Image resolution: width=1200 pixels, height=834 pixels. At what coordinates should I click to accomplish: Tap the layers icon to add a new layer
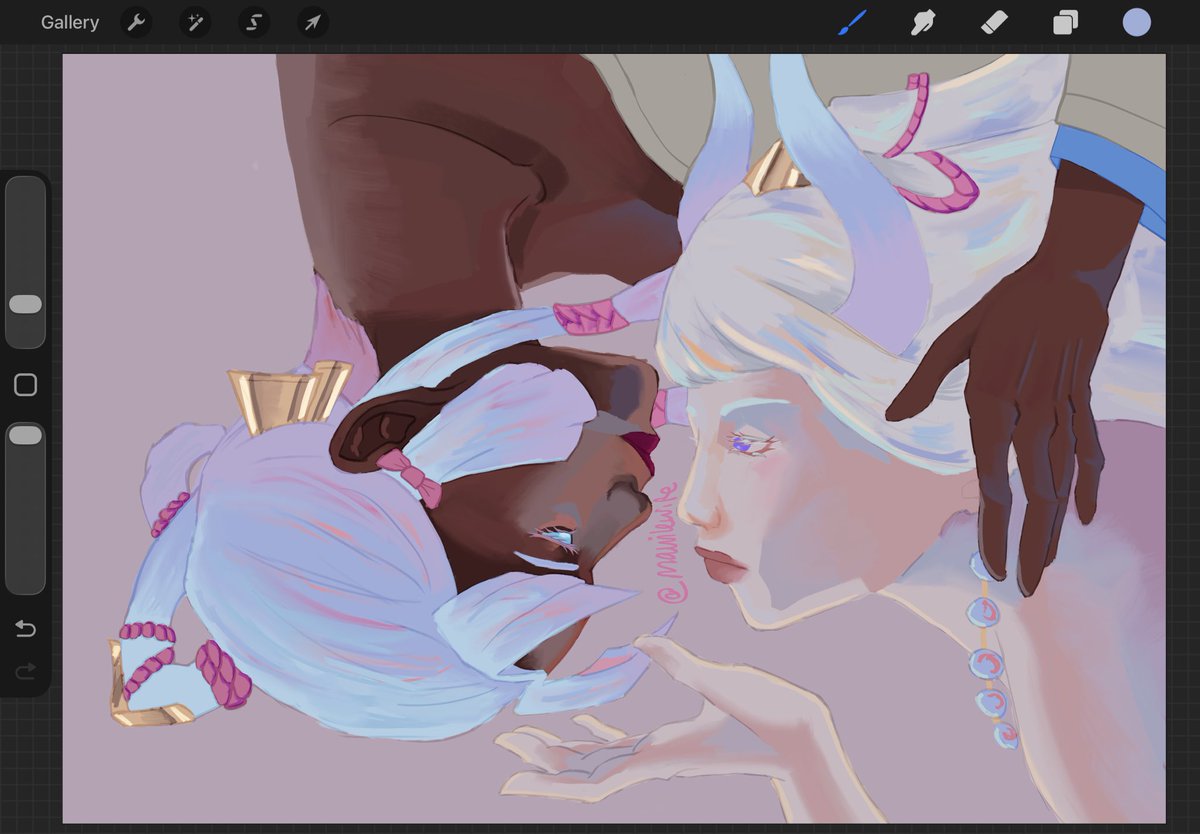click(x=1064, y=22)
